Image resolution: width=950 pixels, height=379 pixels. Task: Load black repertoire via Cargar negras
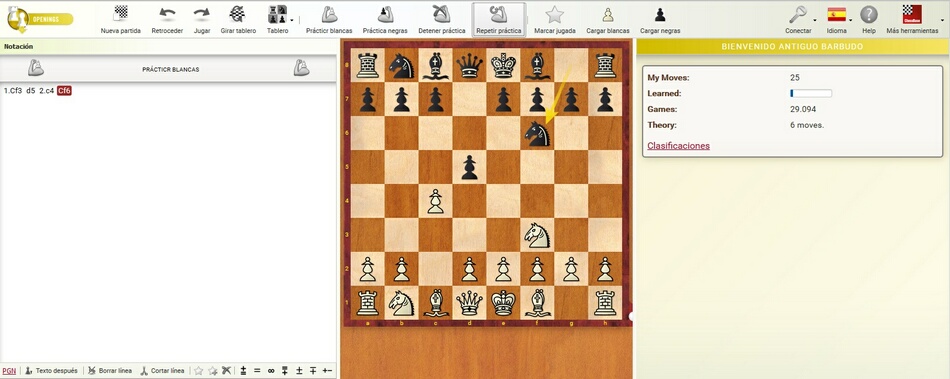[x=660, y=19]
